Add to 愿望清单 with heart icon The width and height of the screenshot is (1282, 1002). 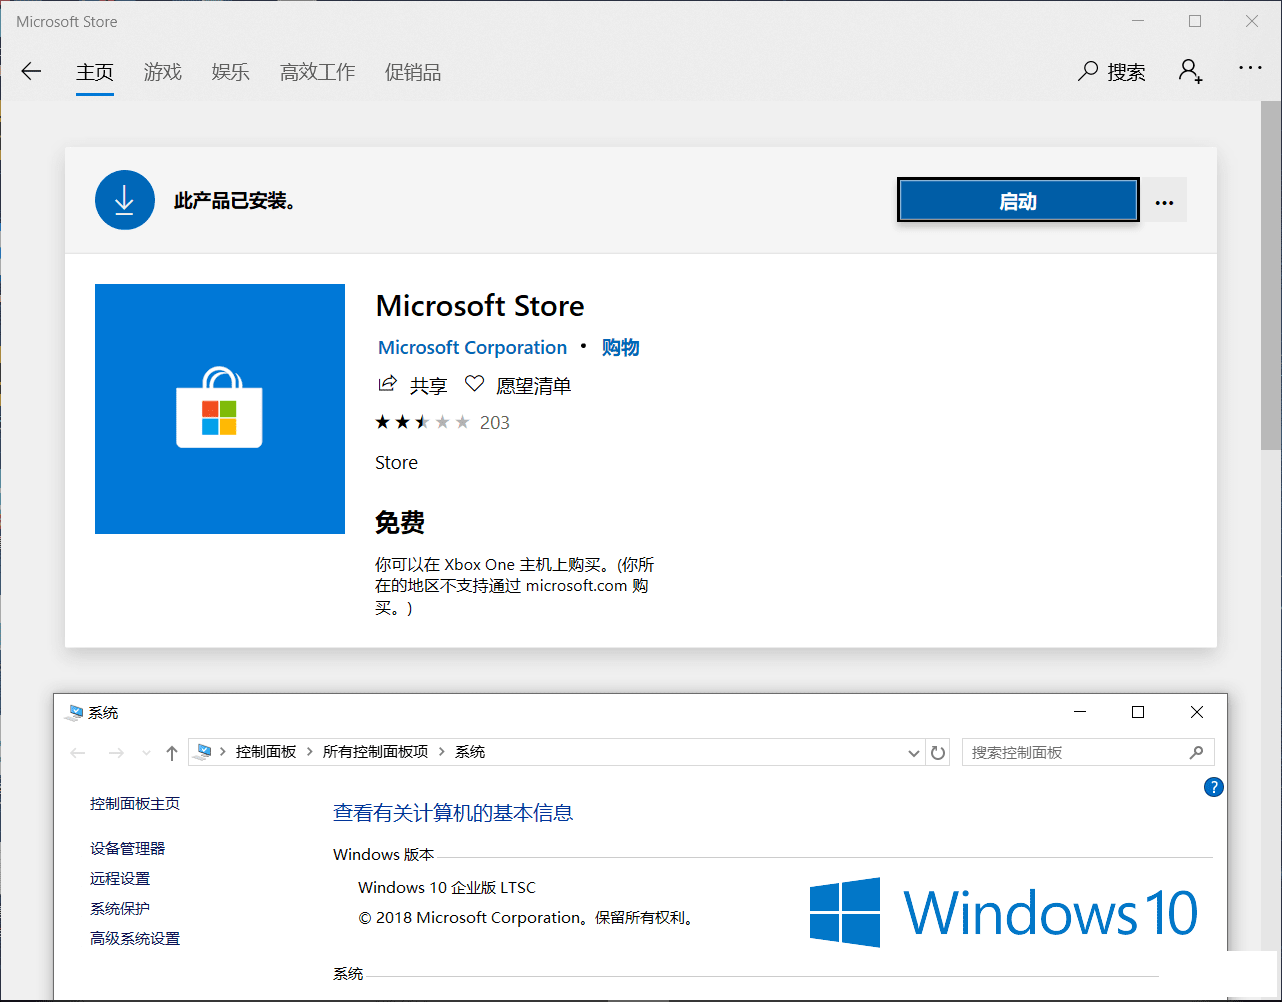tap(474, 384)
